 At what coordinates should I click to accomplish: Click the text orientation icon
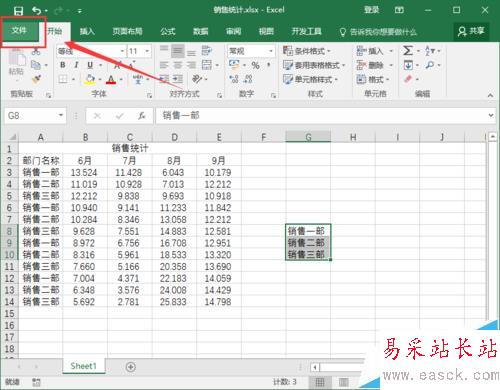click(x=197, y=79)
